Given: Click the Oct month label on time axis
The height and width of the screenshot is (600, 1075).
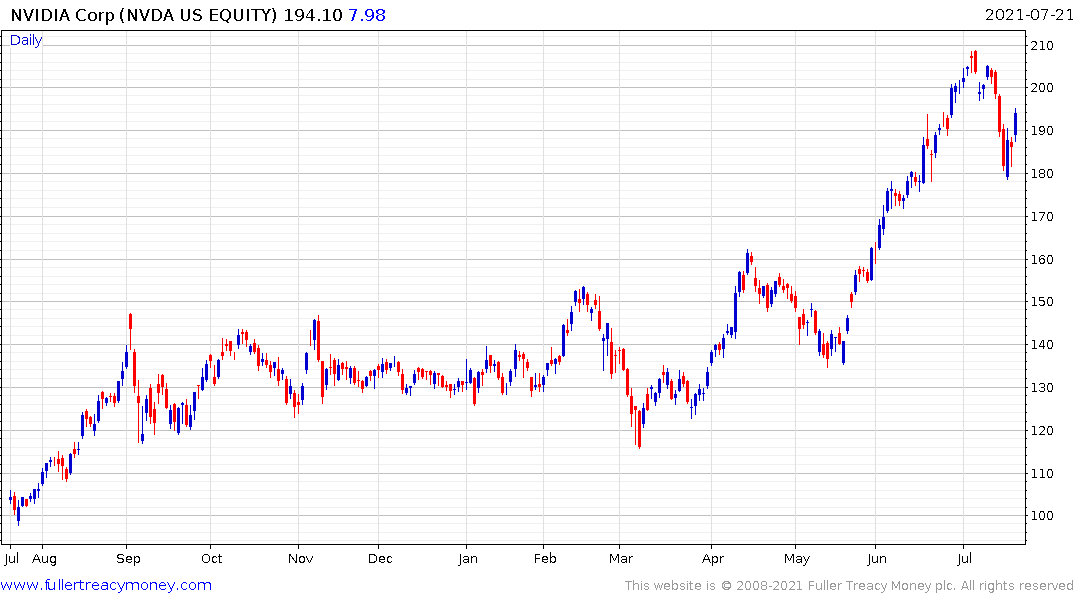Looking at the screenshot, I should [212, 559].
